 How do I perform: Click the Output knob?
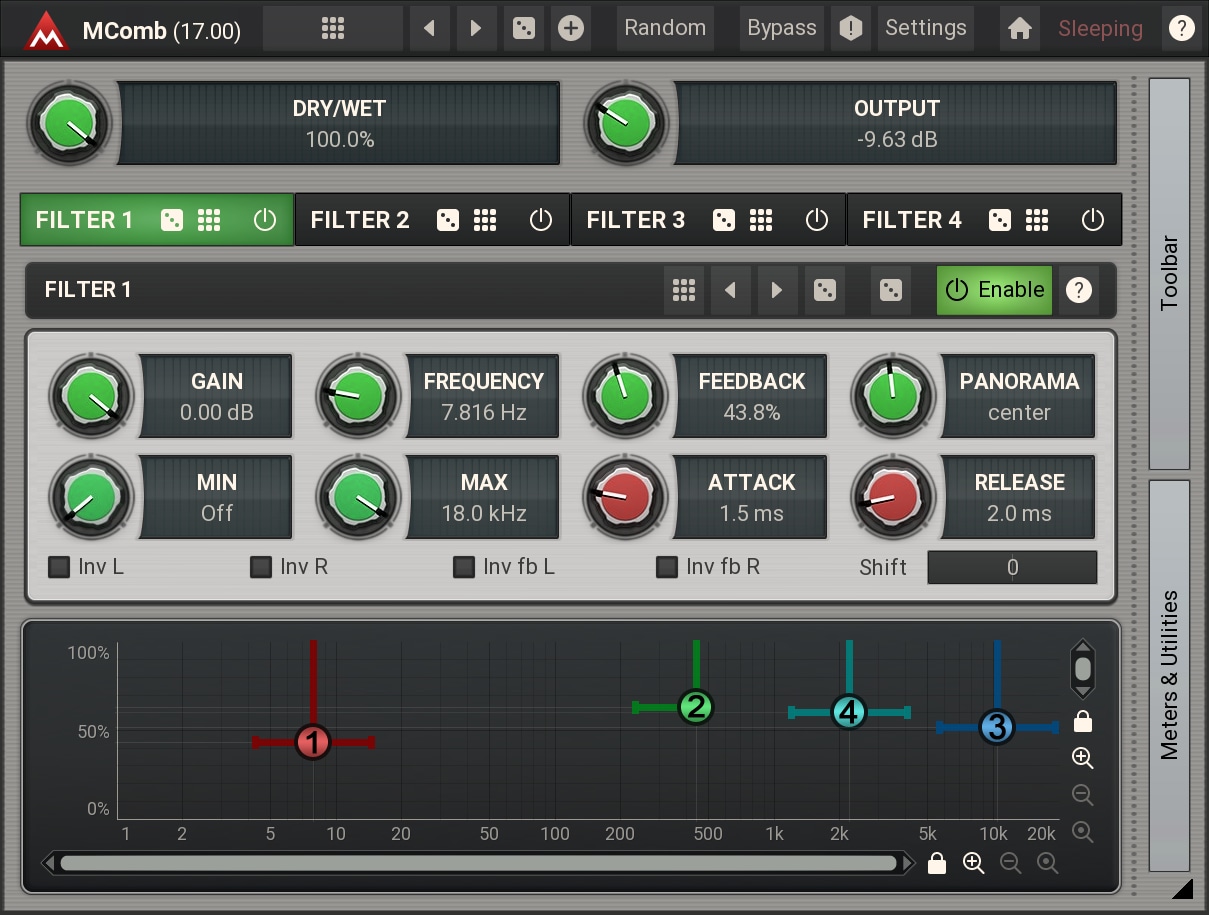626,124
